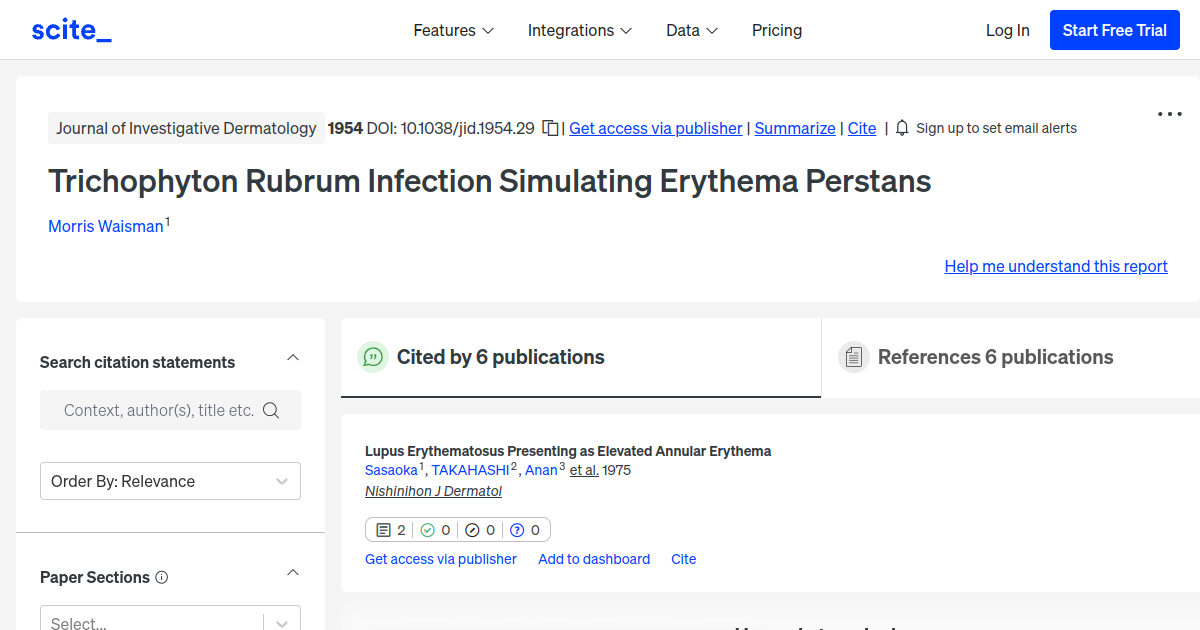Switch to the References 6 publications tab
The height and width of the screenshot is (630, 1200).
click(995, 356)
